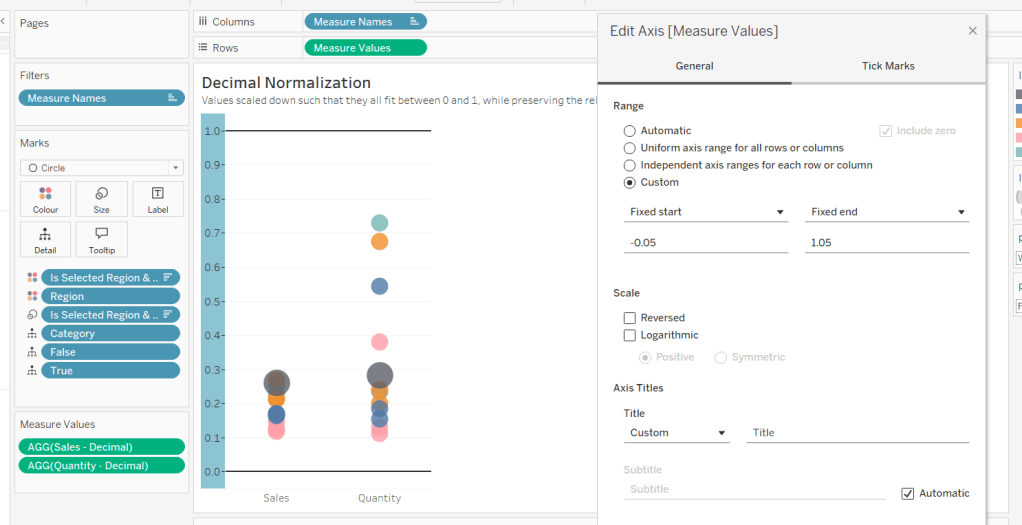Click the detail icon beside the Category pill
The width and height of the screenshot is (1022, 525).
pyautogui.click(x=32, y=334)
